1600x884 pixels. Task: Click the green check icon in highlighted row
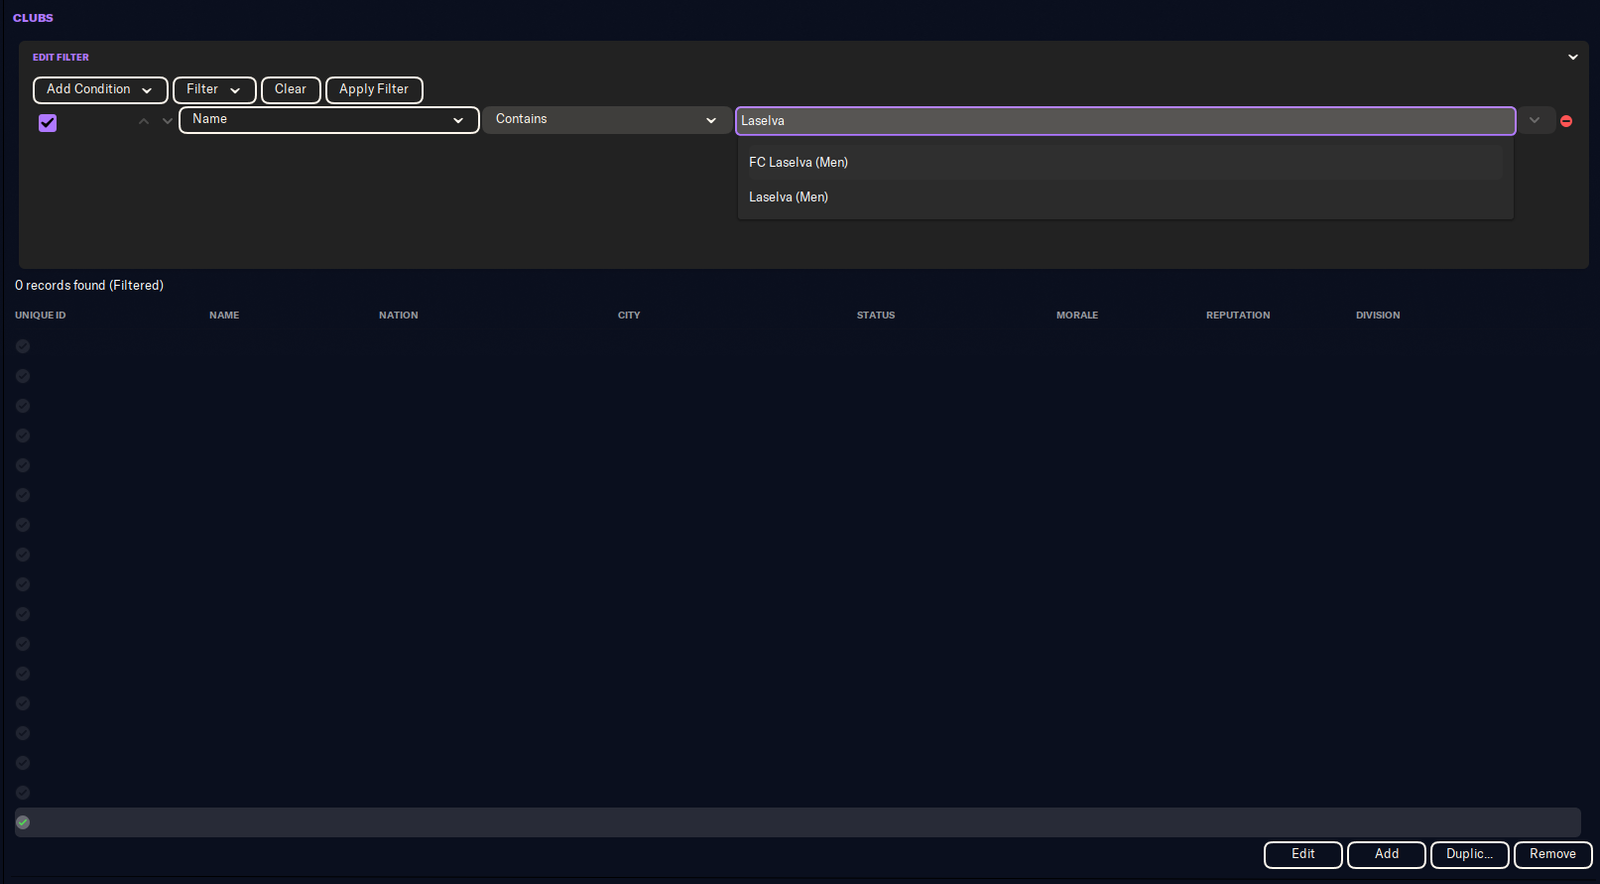tap(23, 822)
